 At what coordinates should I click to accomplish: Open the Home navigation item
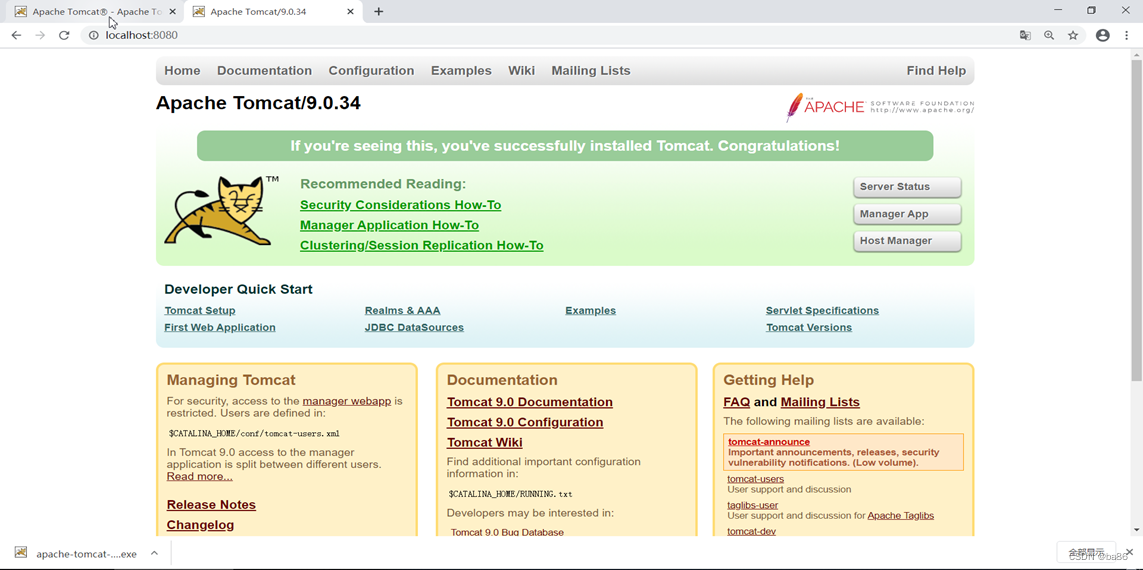(x=182, y=71)
